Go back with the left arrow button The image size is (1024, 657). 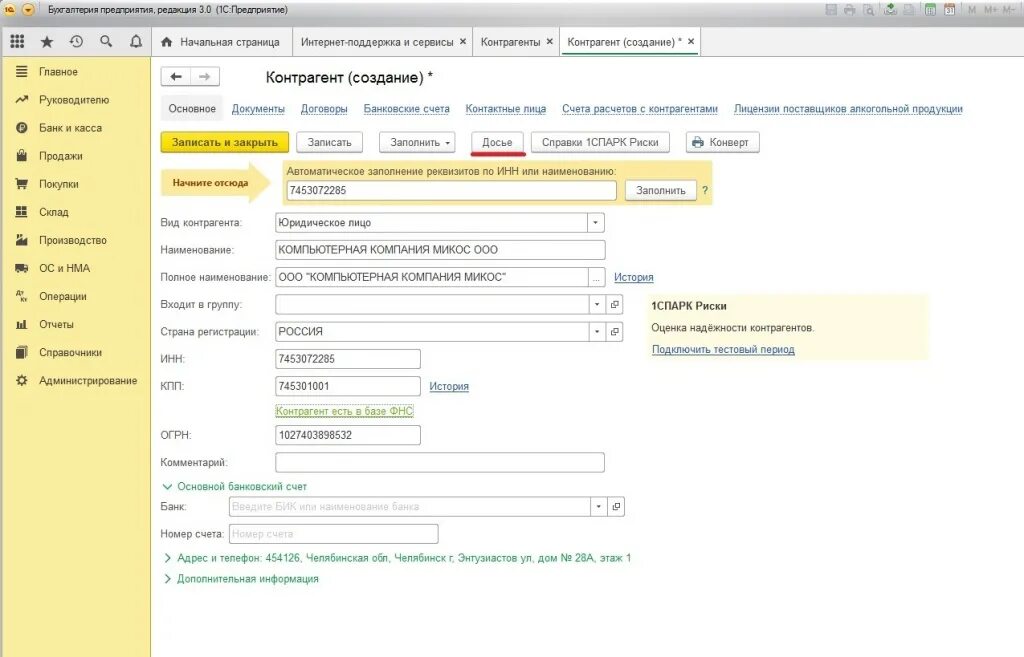[x=176, y=76]
